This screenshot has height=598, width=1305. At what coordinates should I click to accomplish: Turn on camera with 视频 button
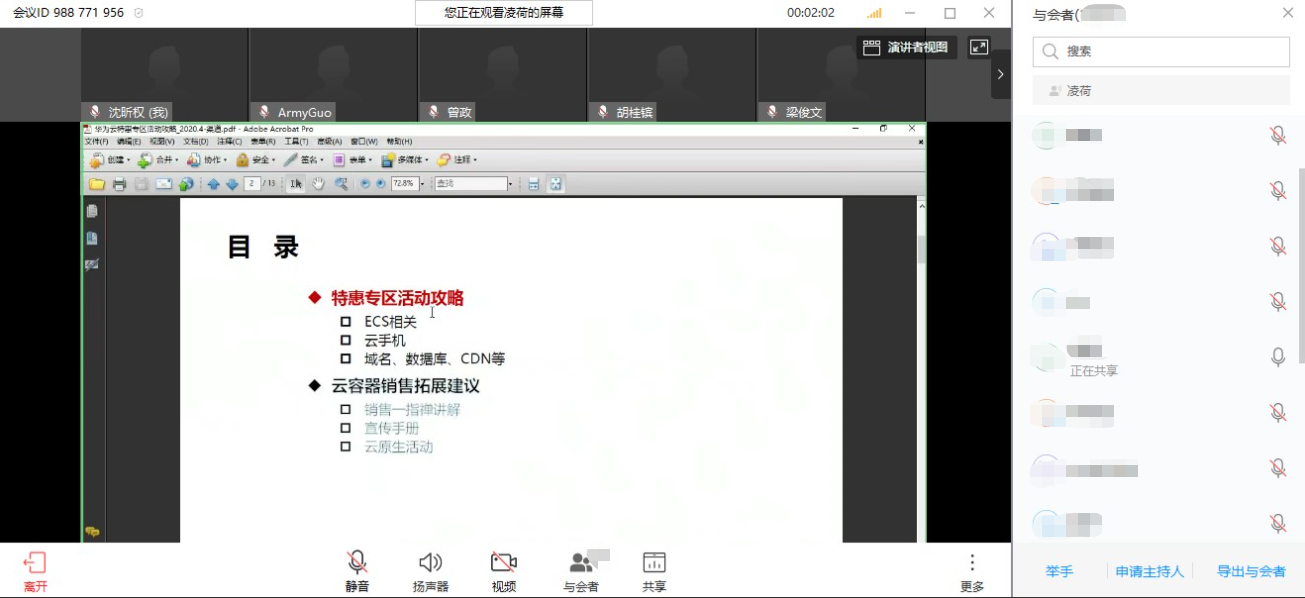click(504, 571)
